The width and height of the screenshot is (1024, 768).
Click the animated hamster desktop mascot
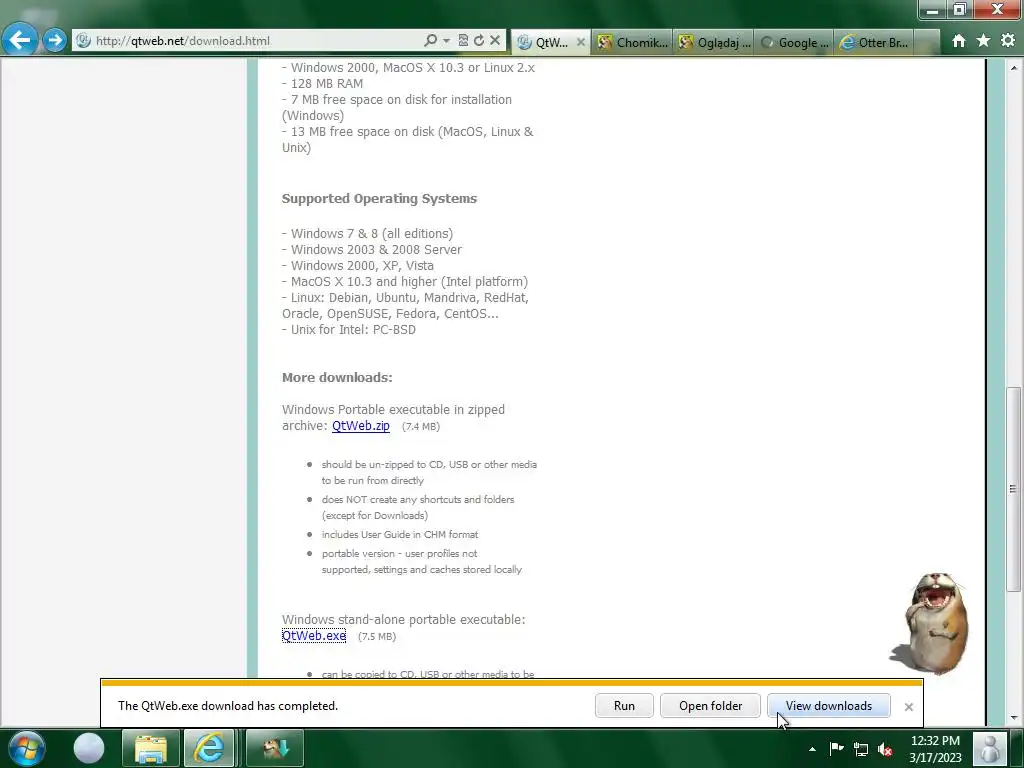933,623
